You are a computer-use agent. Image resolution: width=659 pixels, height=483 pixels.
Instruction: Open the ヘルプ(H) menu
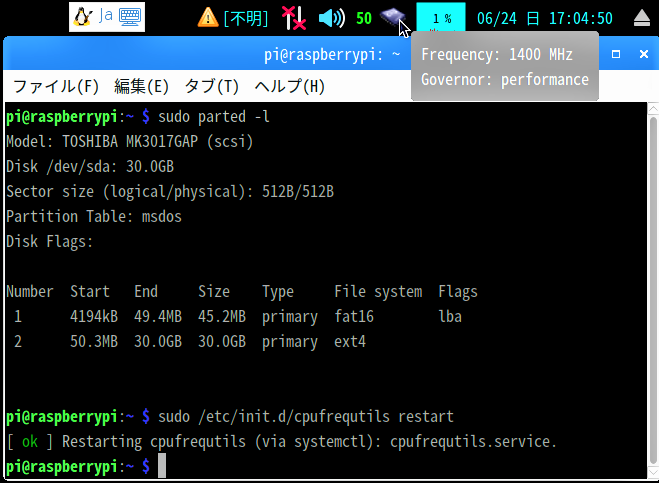coord(290,87)
